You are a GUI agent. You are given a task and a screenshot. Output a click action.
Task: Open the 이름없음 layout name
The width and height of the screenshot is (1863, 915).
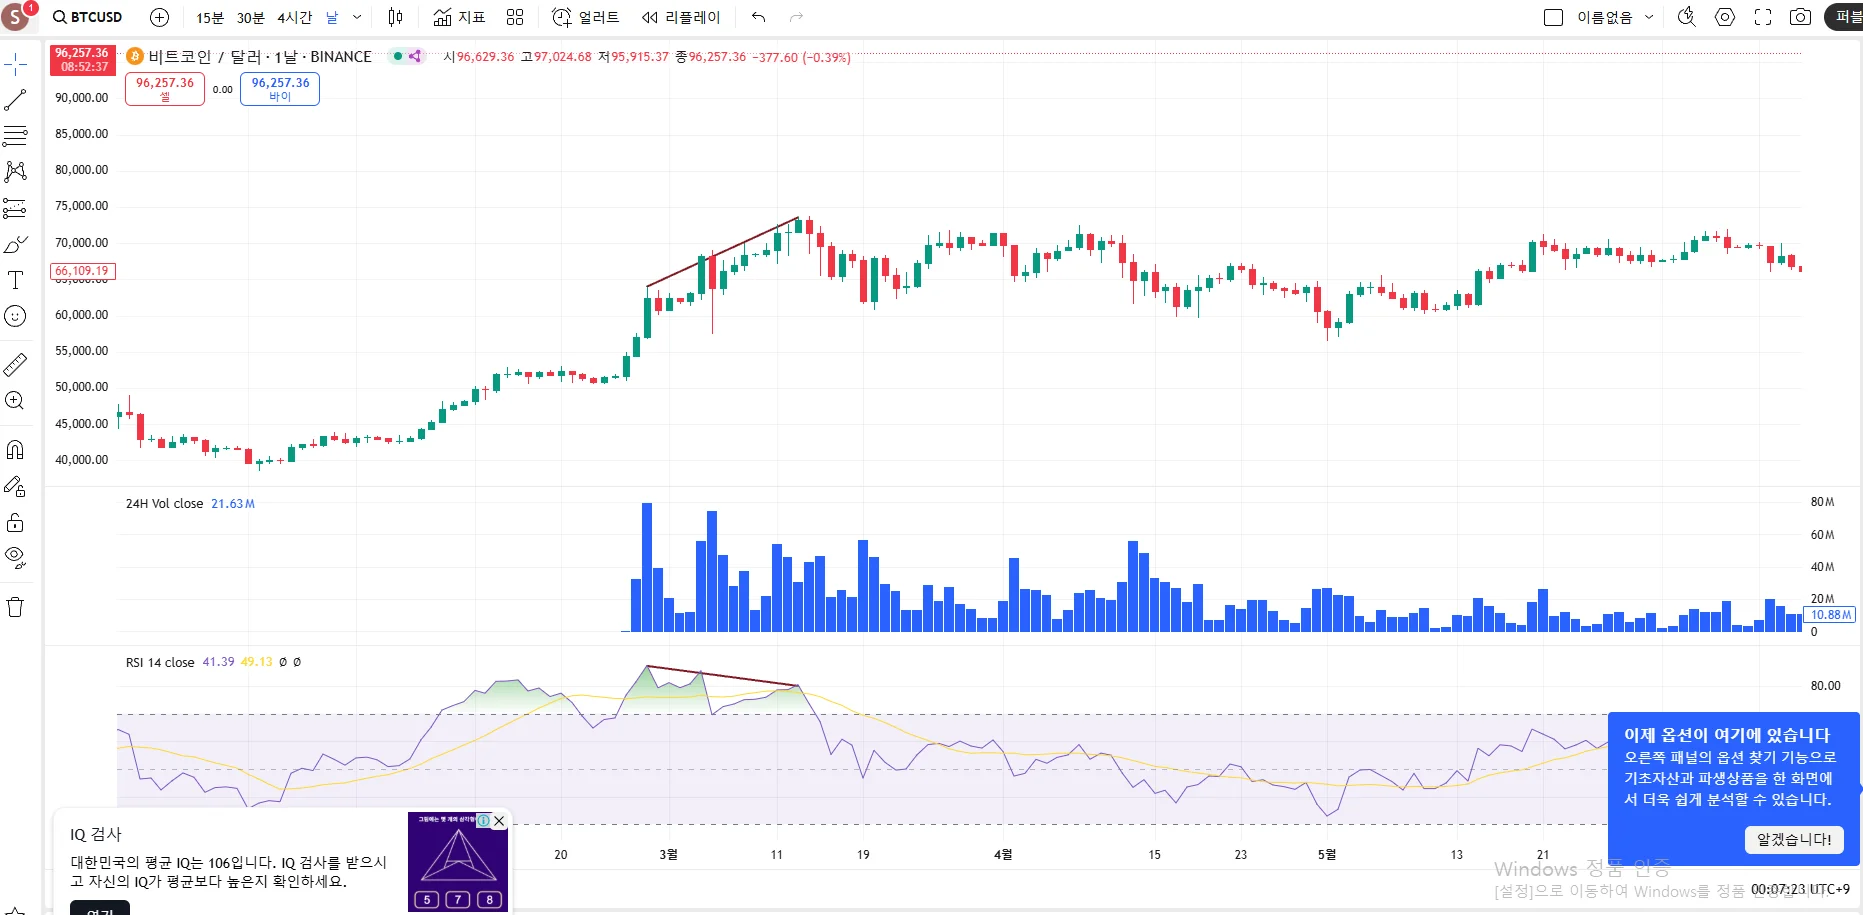[x=1604, y=17]
